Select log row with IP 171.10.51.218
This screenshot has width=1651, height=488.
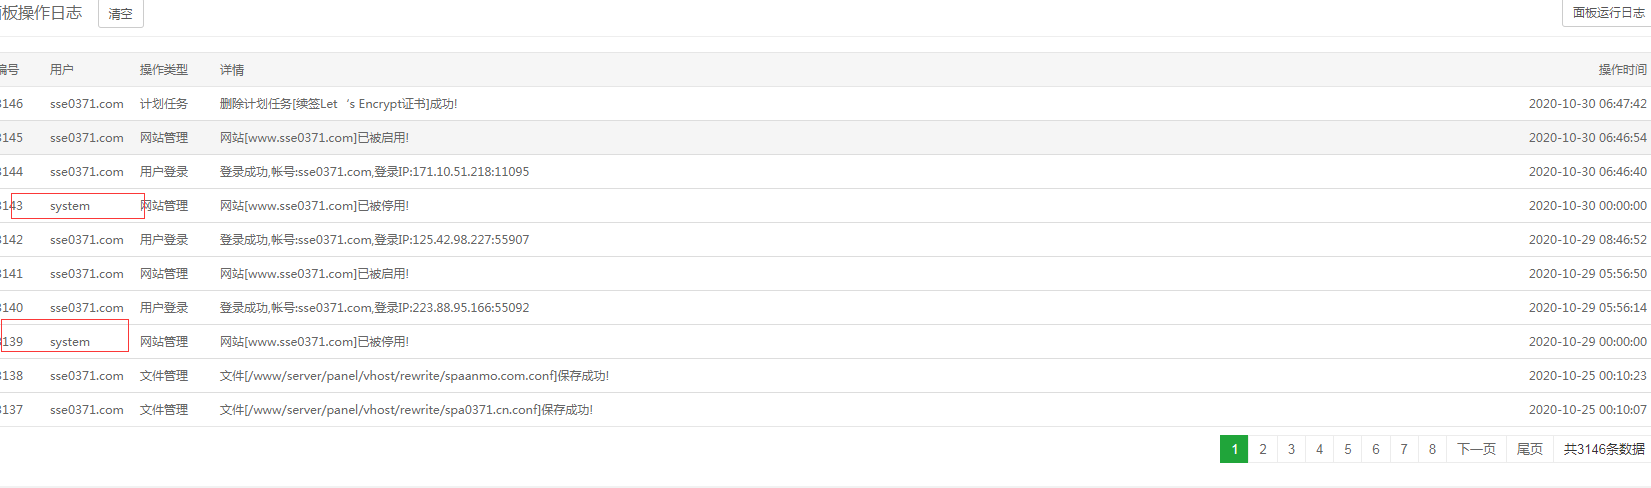(825, 172)
